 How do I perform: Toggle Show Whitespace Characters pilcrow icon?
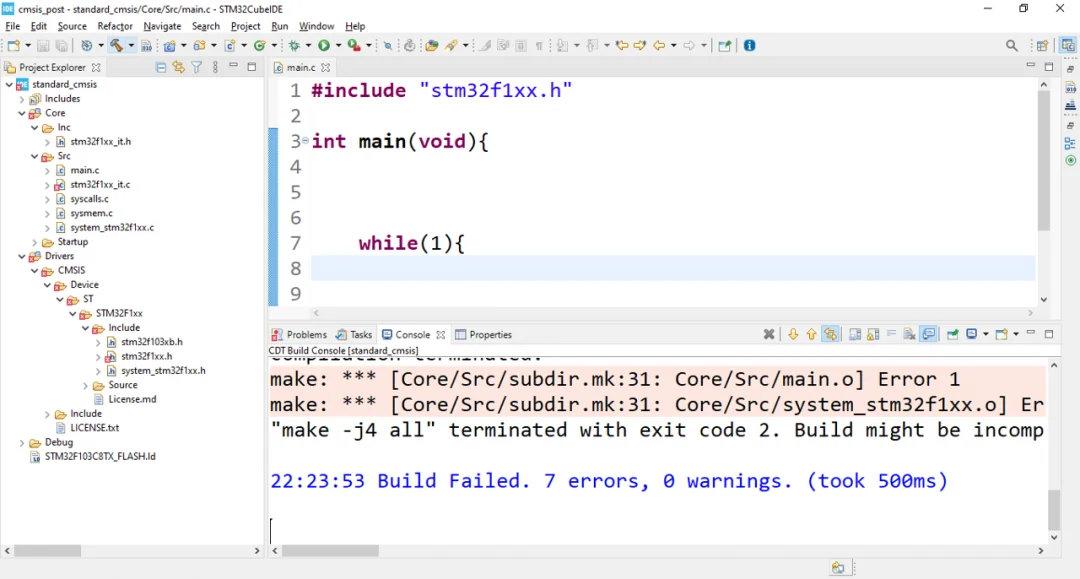pyautogui.click(x=539, y=45)
